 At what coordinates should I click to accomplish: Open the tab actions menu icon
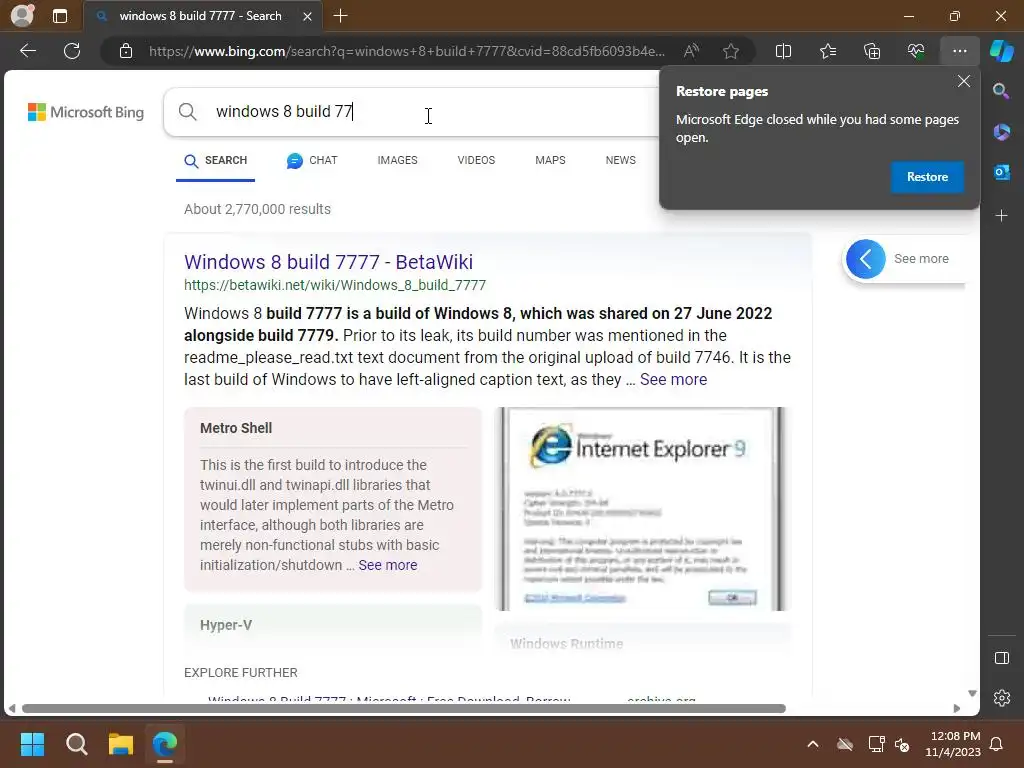(60, 16)
